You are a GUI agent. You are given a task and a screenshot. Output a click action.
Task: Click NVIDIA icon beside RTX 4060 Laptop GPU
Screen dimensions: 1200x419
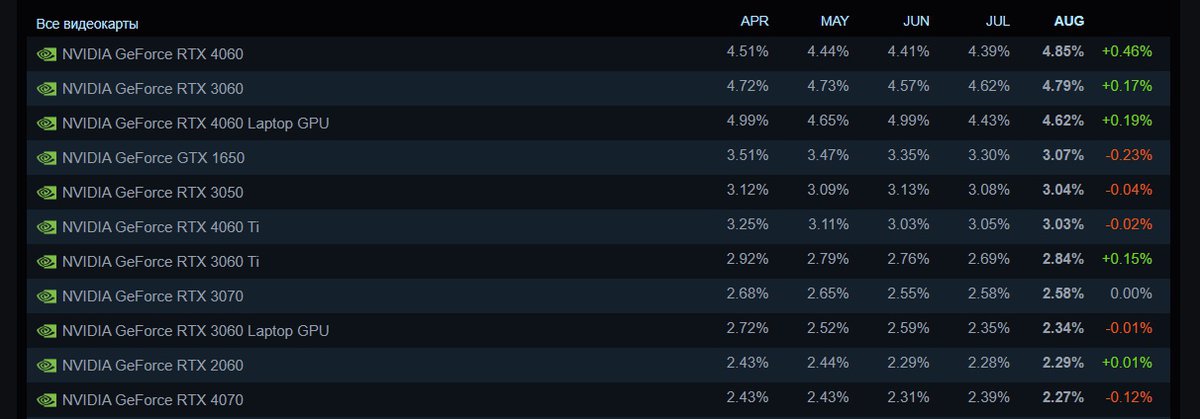click(46, 123)
